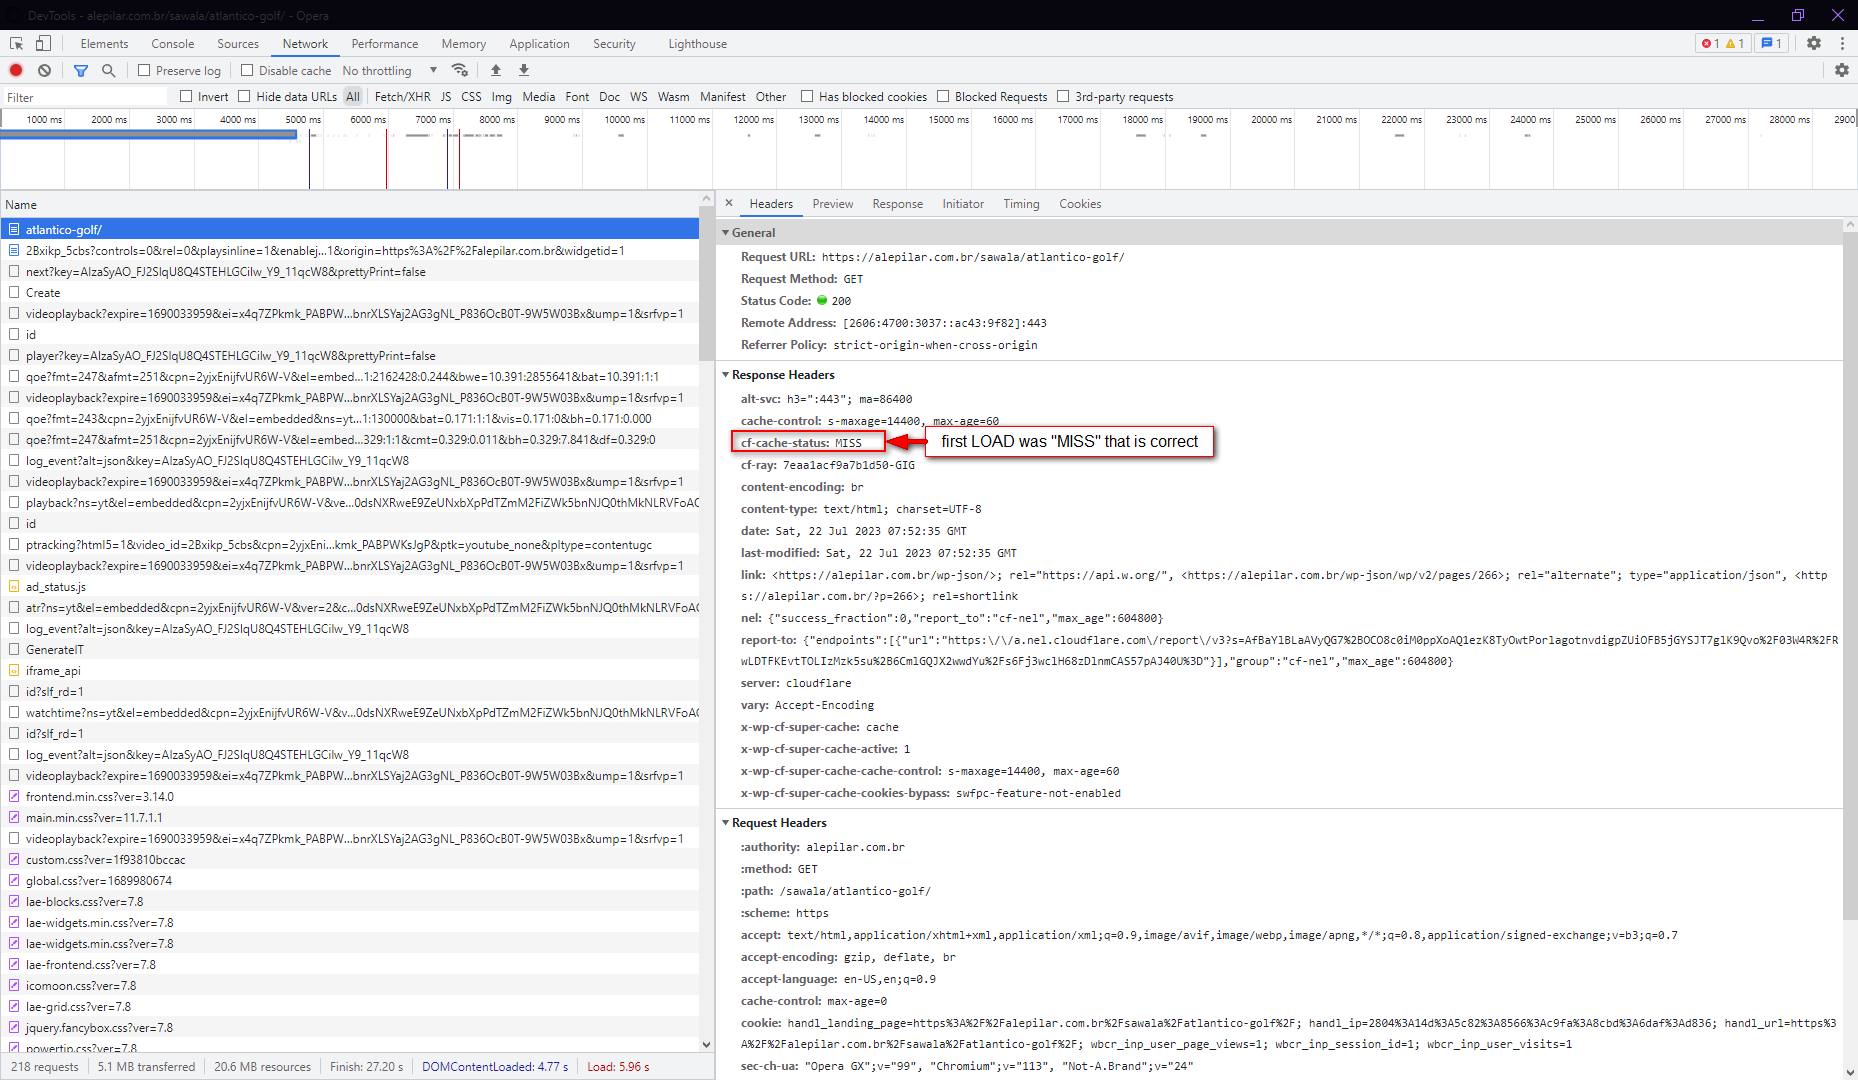The image size is (1858, 1080).
Task: Tick the Hide data URLs checkbox
Action: (x=244, y=97)
